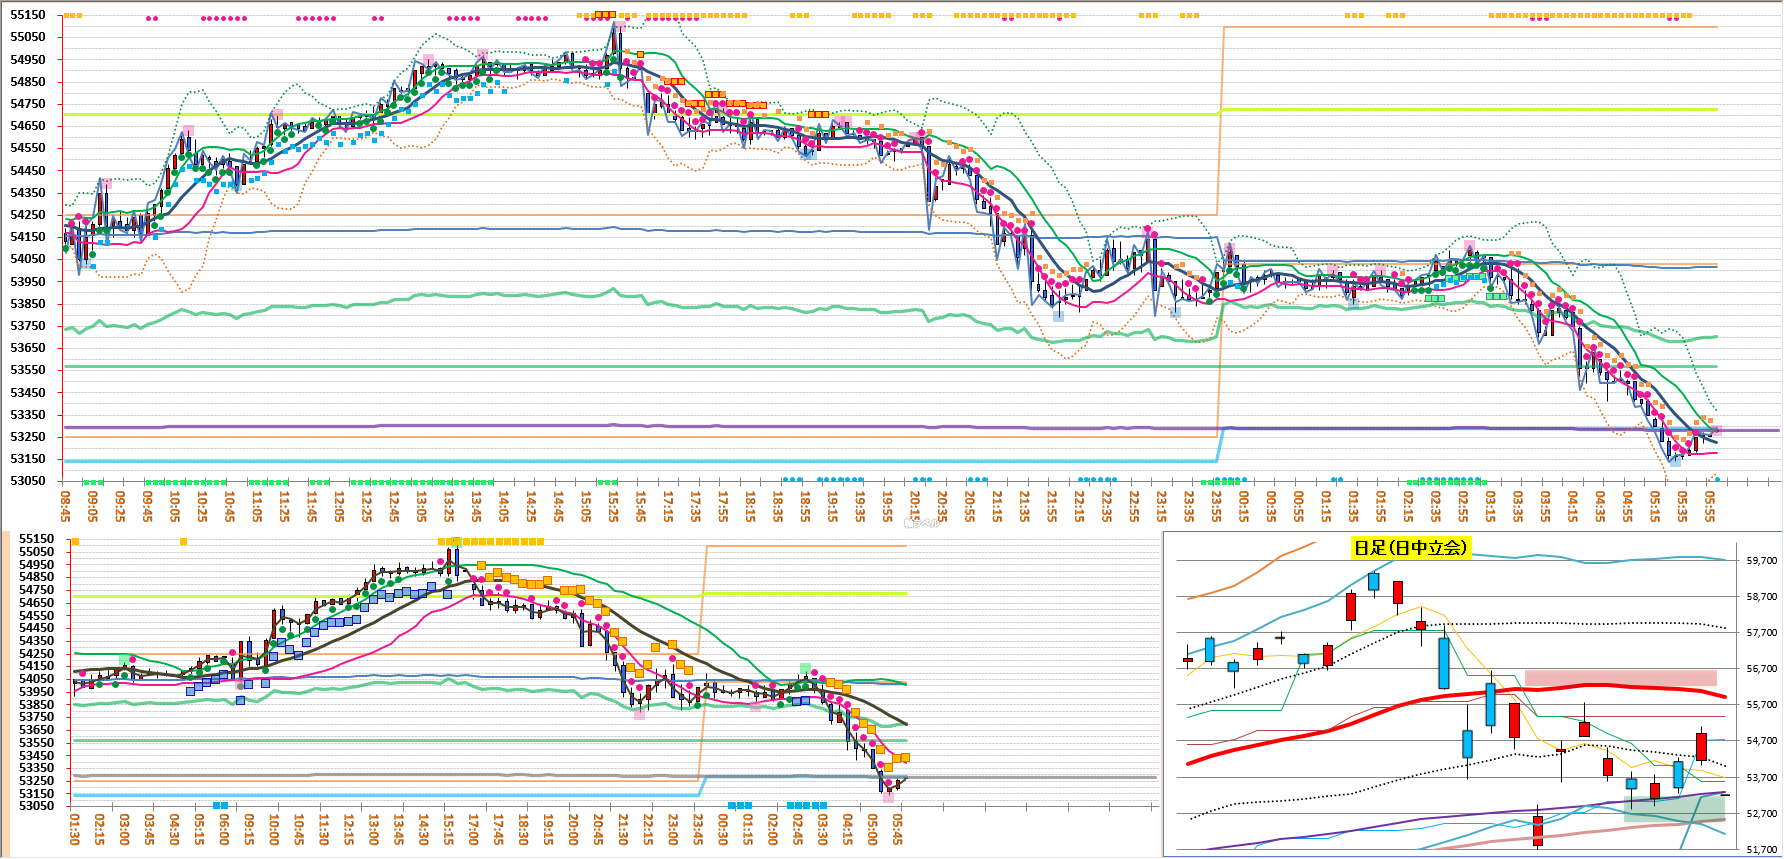
Task: Click the 59,700 price label on daily chart
Action: pos(1761,561)
